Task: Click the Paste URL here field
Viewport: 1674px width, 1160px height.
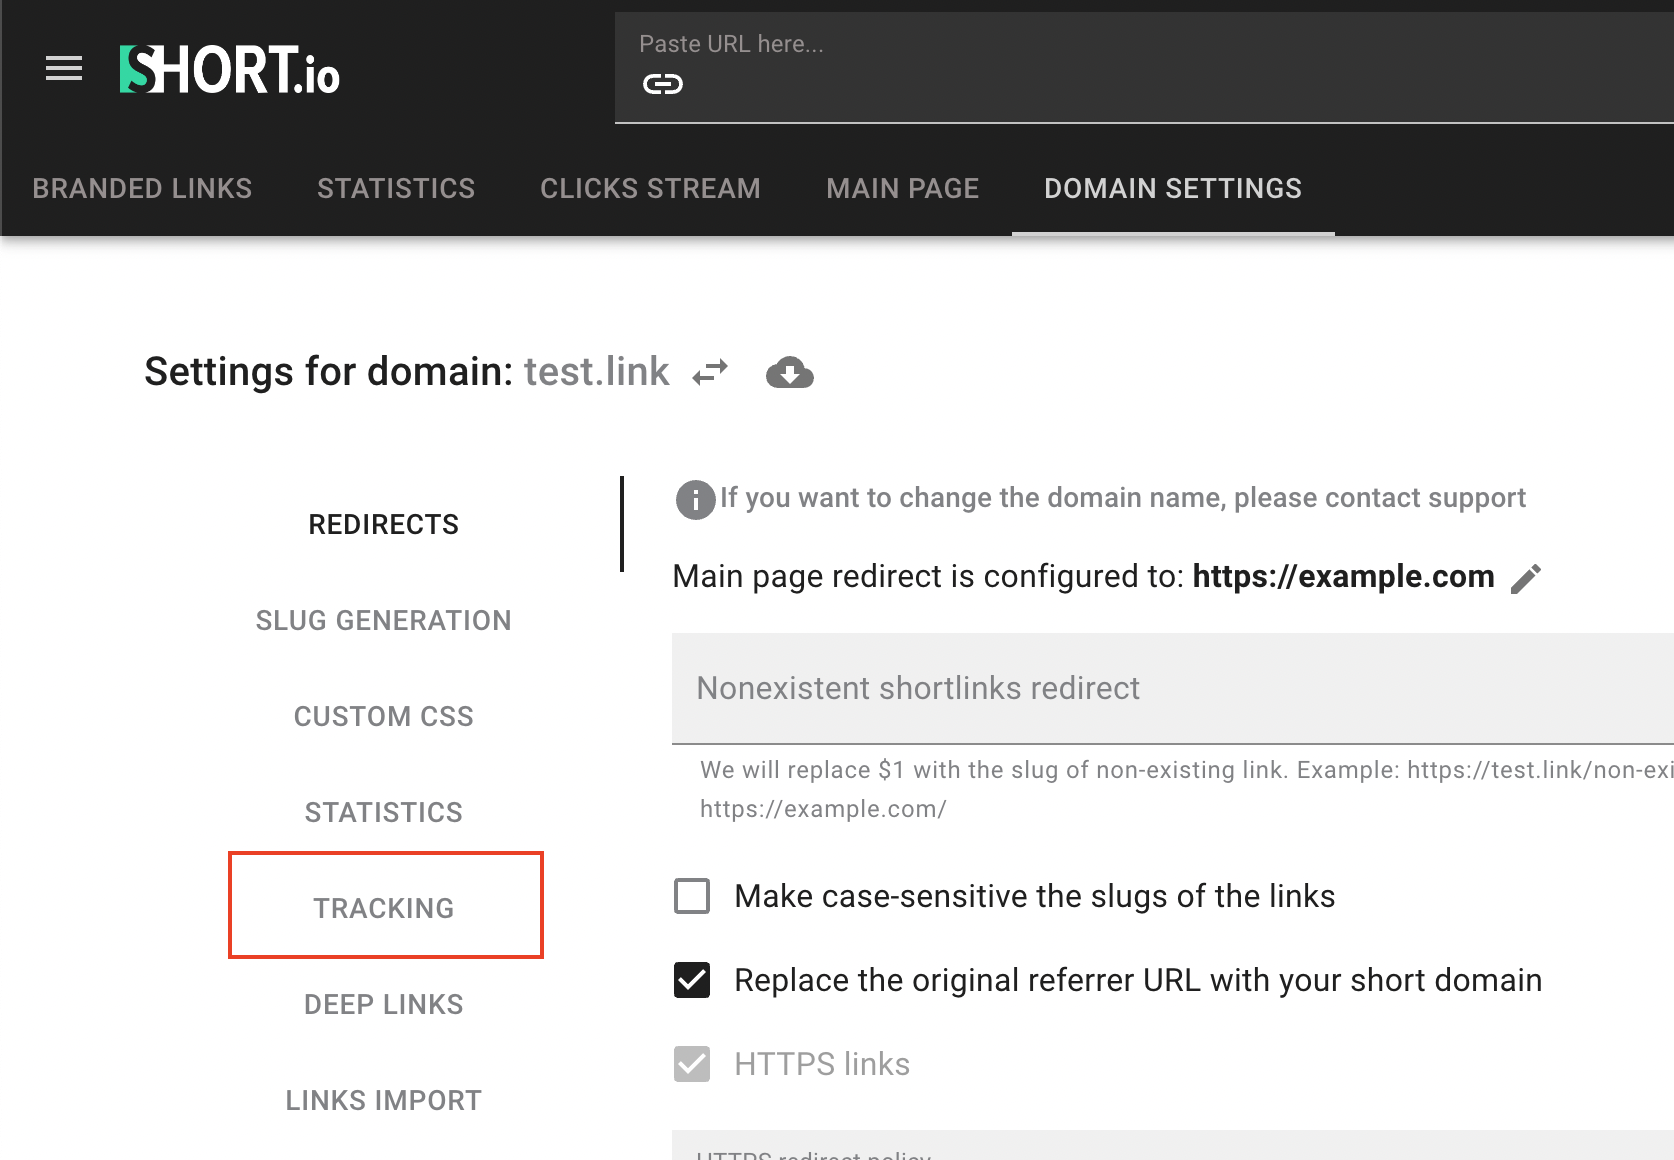Action: [x=1140, y=45]
